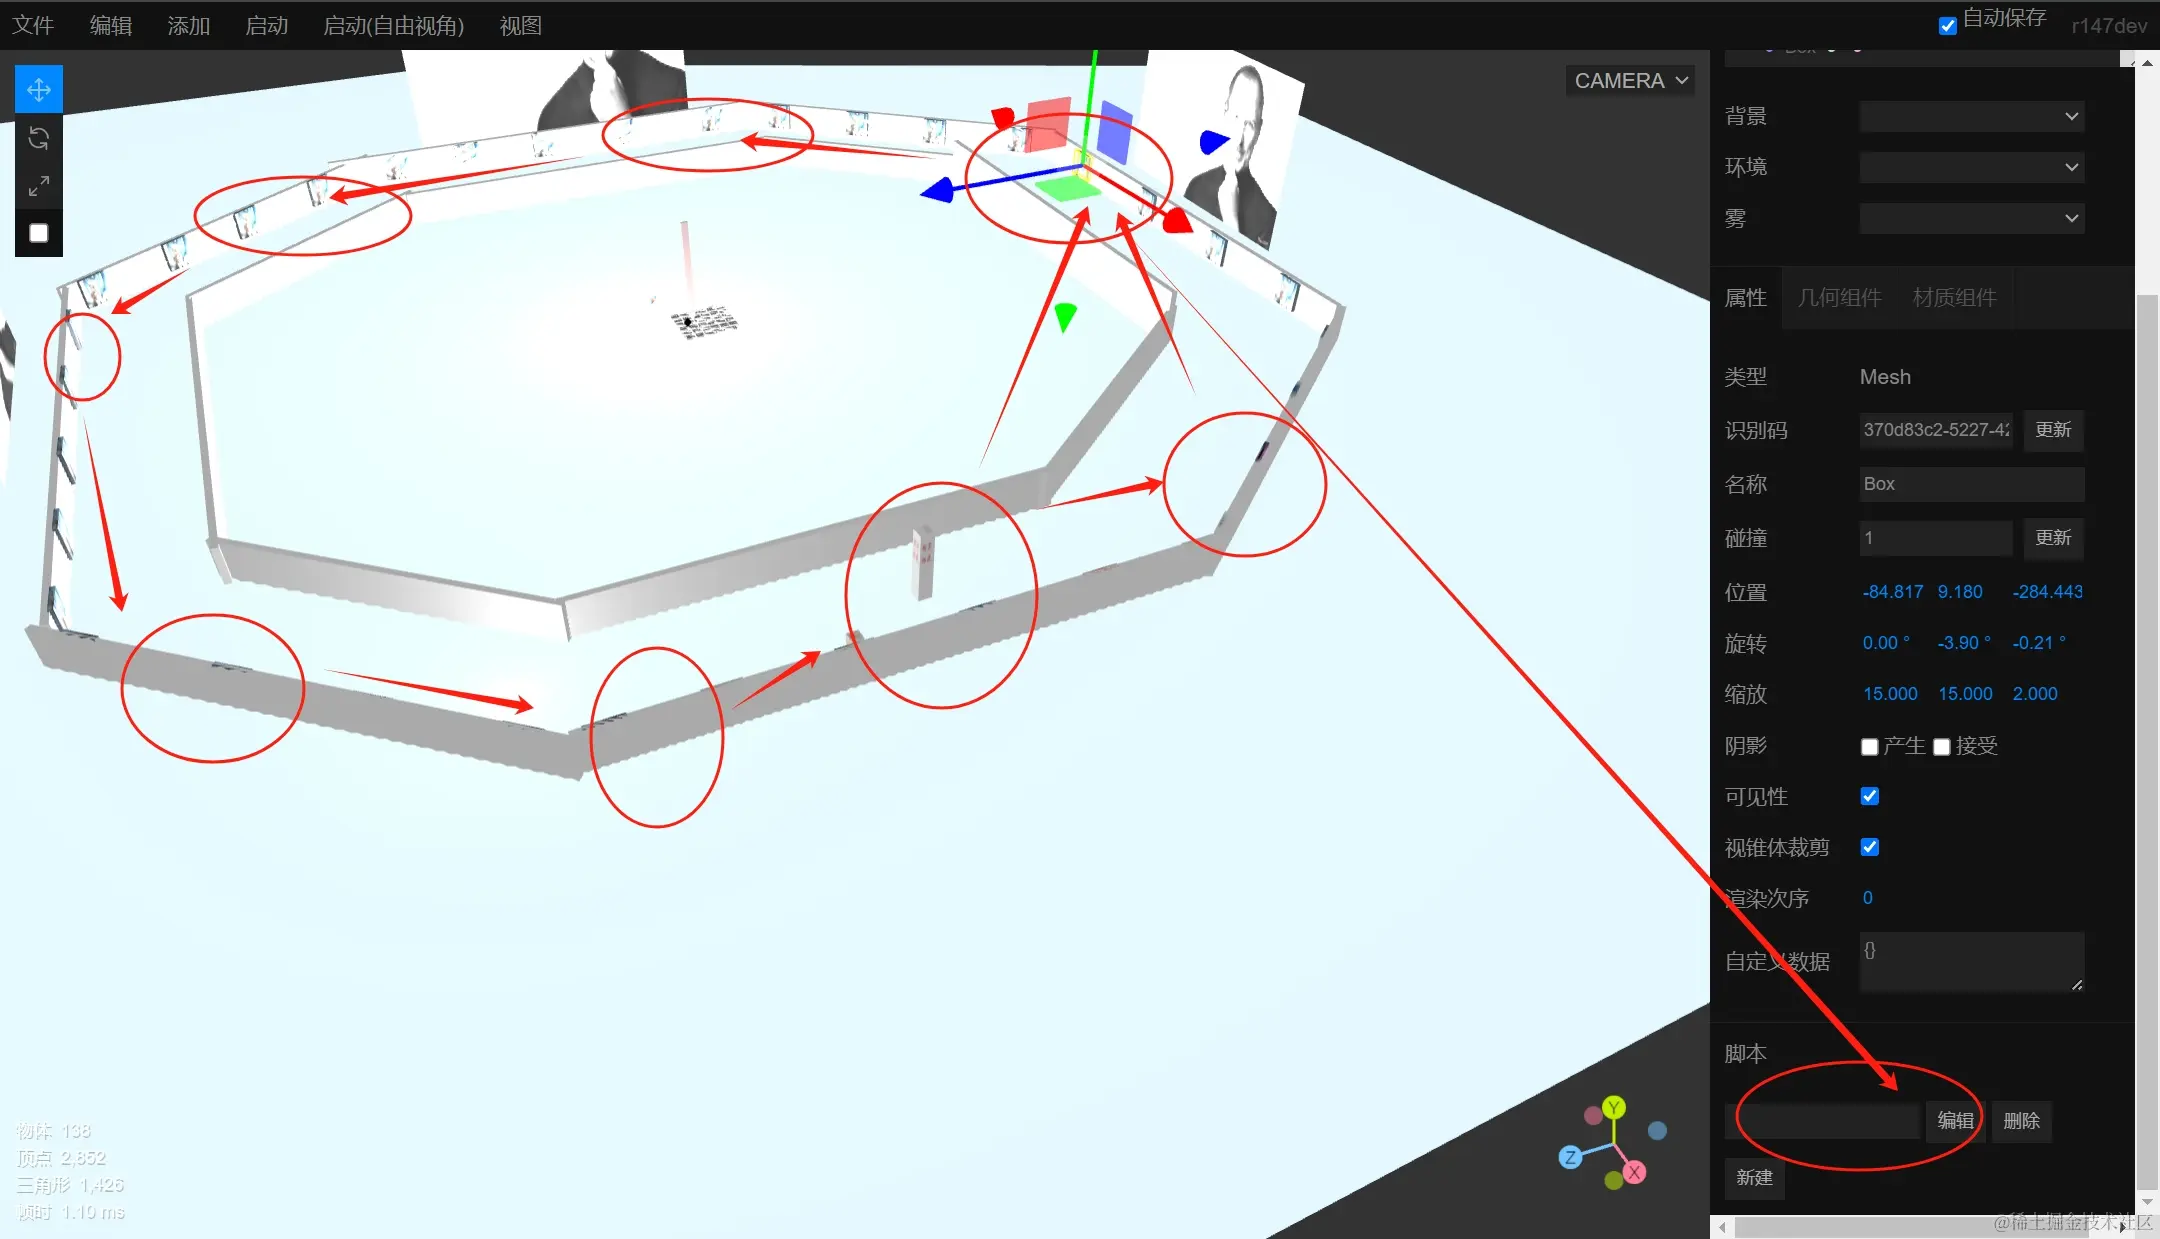Uncheck the 可见性 visibility checkbox
The image size is (2160, 1239).
(x=1869, y=796)
